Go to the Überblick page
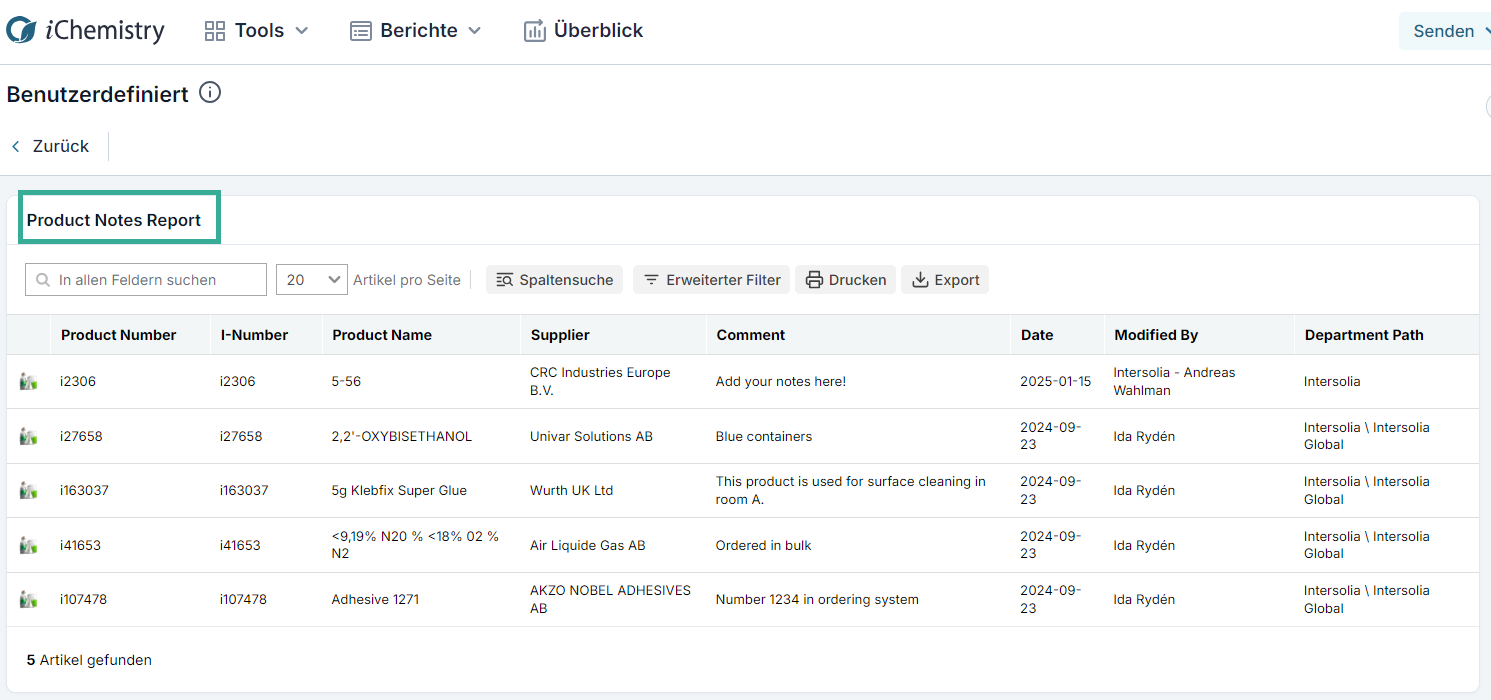The width and height of the screenshot is (1491, 700). [x=583, y=31]
